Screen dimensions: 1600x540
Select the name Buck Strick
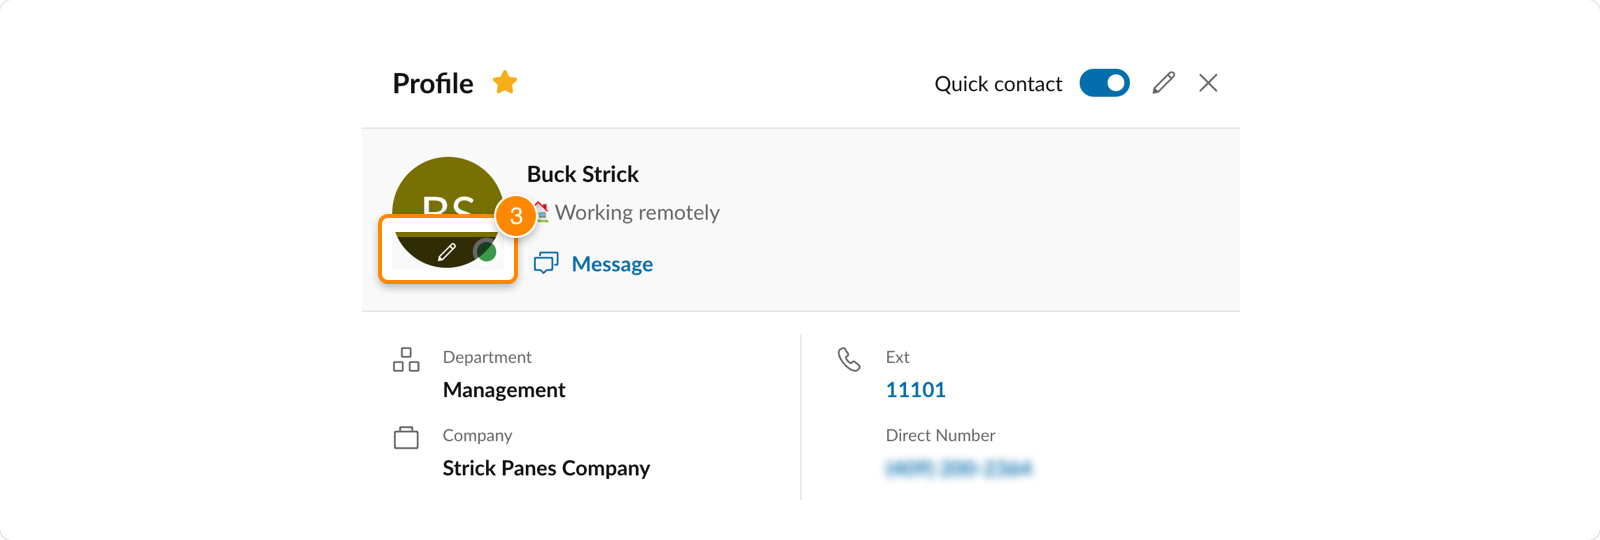tap(583, 174)
